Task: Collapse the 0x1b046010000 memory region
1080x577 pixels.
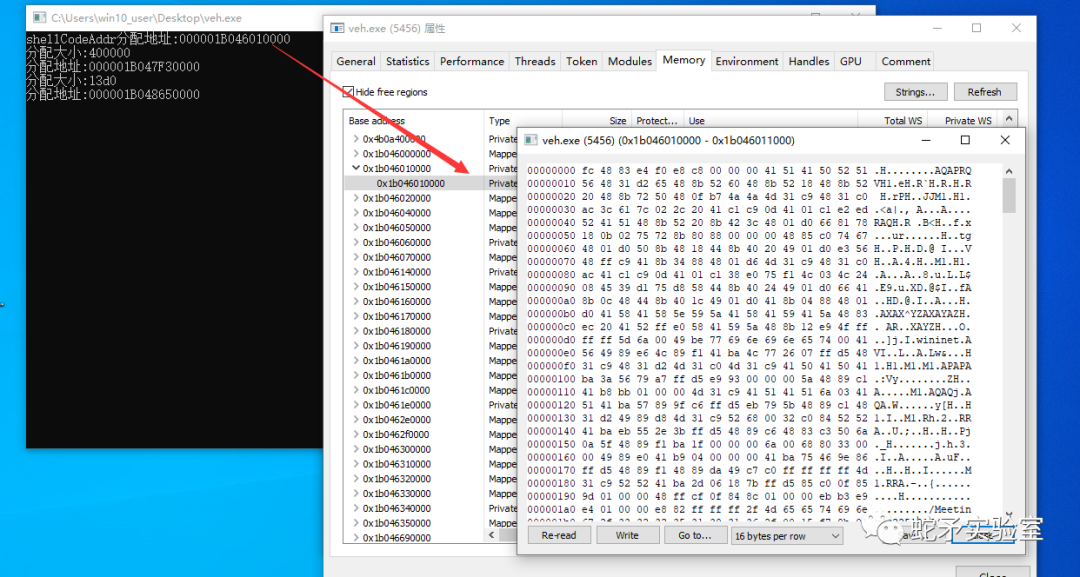Action: coord(355,168)
